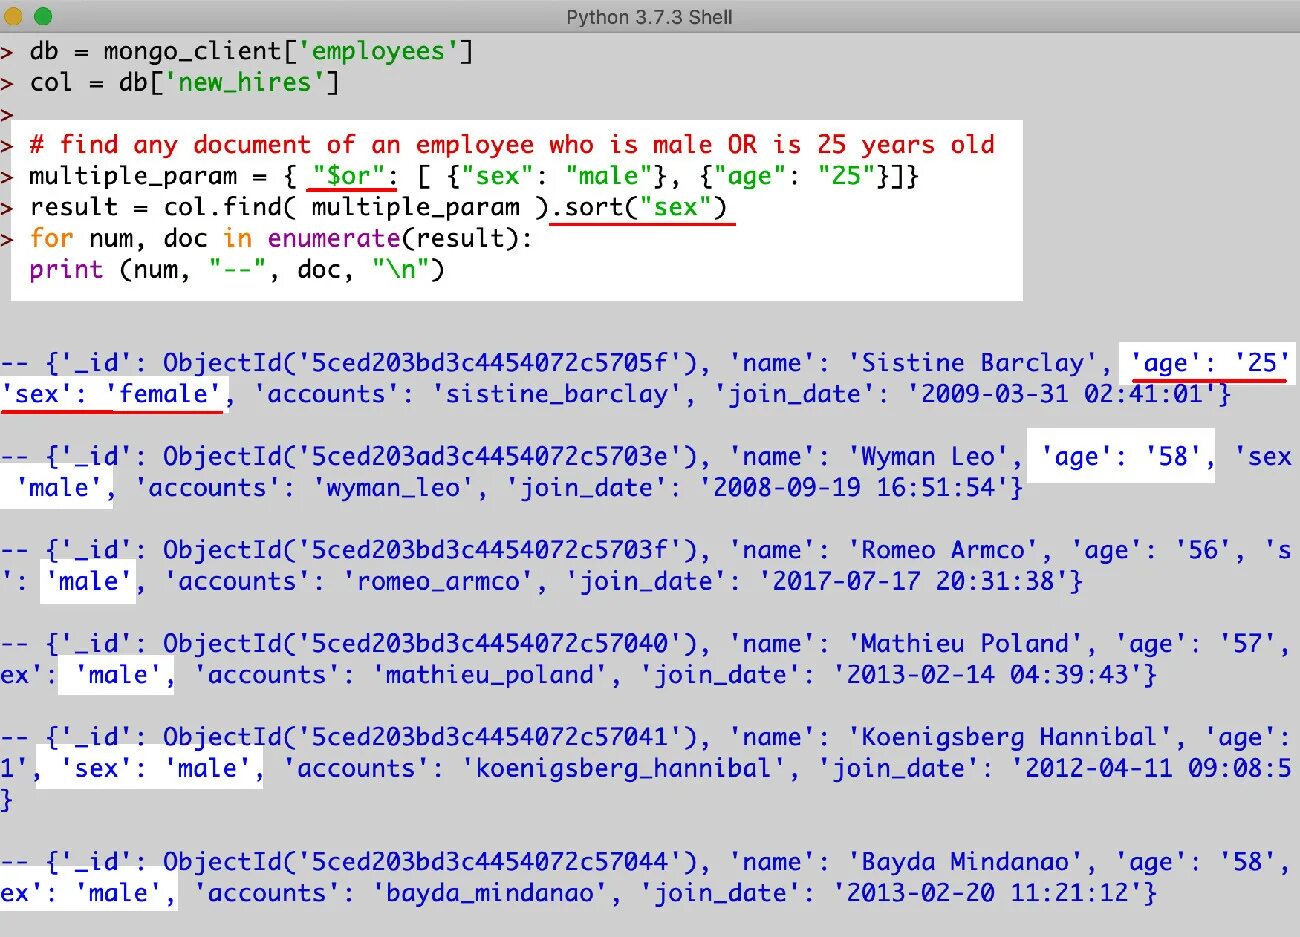1300x937 pixels.
Task: Click the ObjectId '5ced203bd3c4454072c57041'
Action: 490,737
